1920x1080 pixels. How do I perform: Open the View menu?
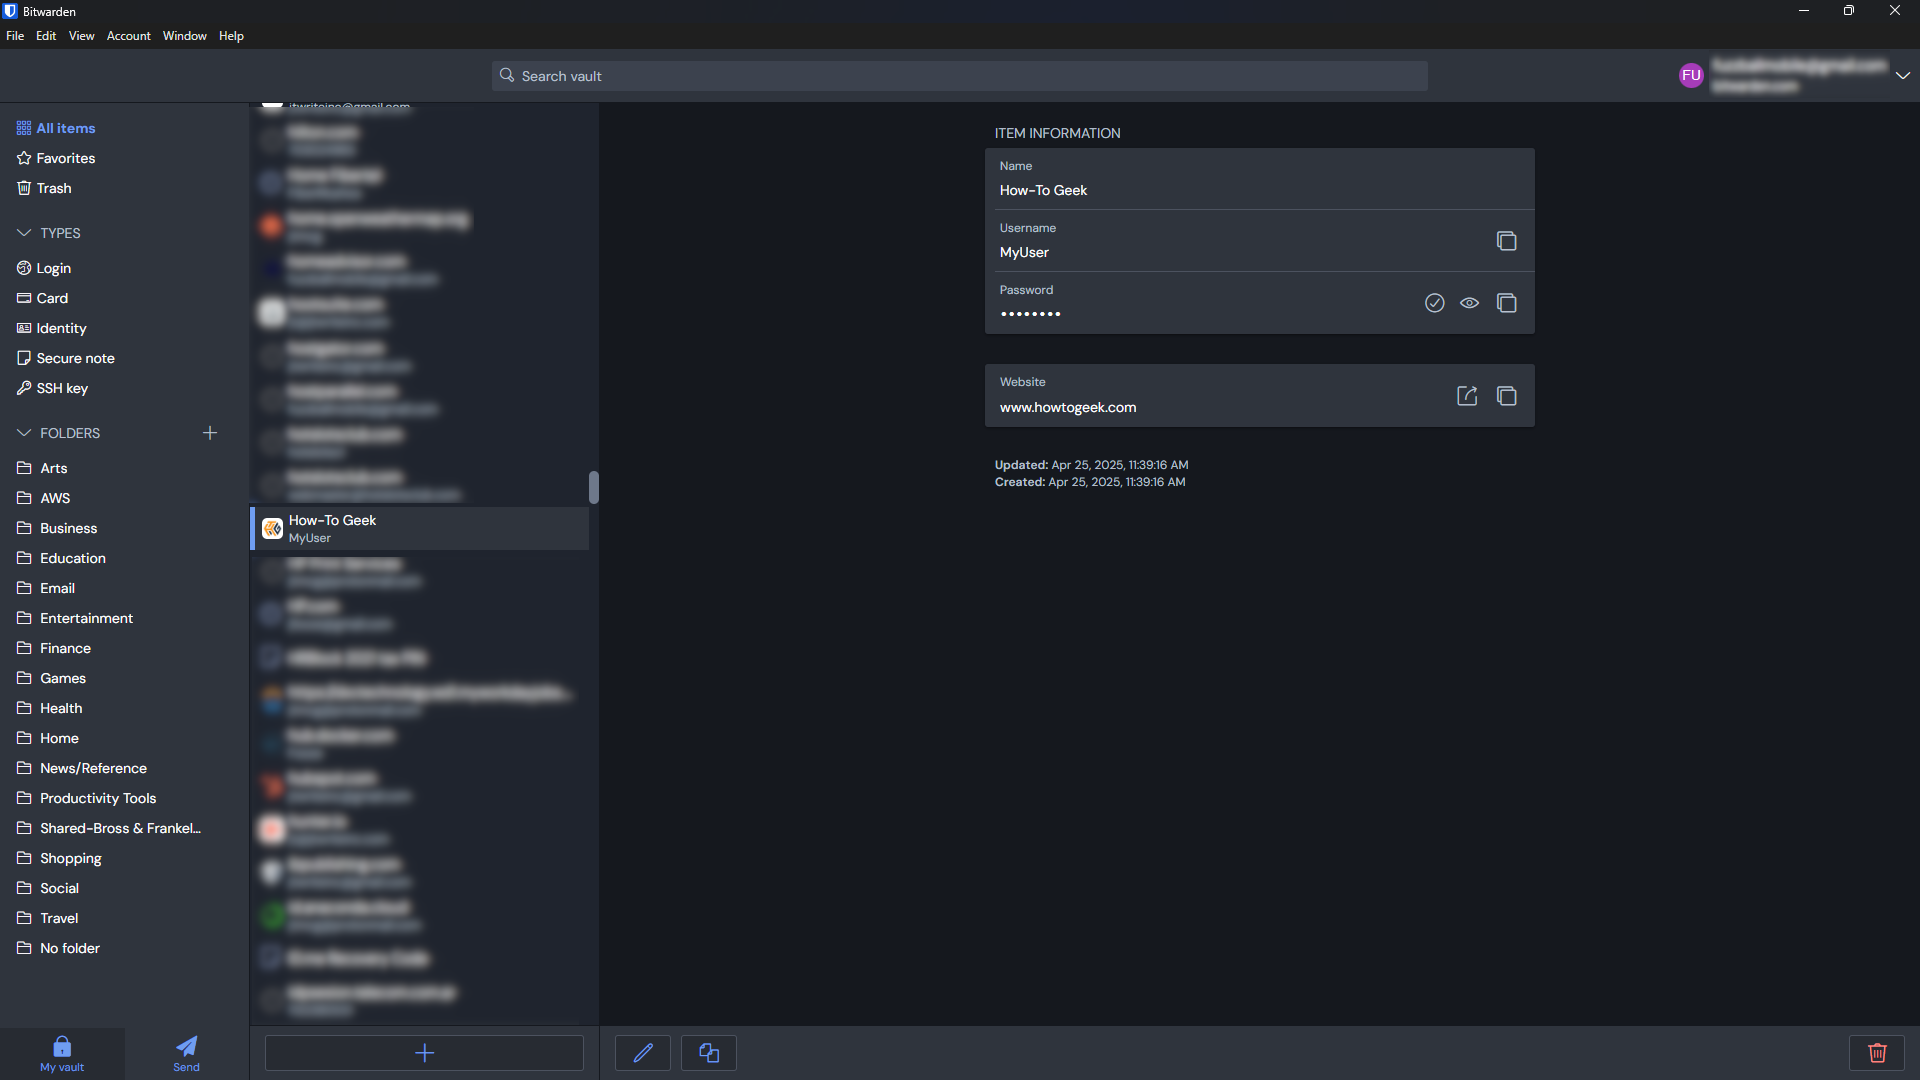[81, 36]
